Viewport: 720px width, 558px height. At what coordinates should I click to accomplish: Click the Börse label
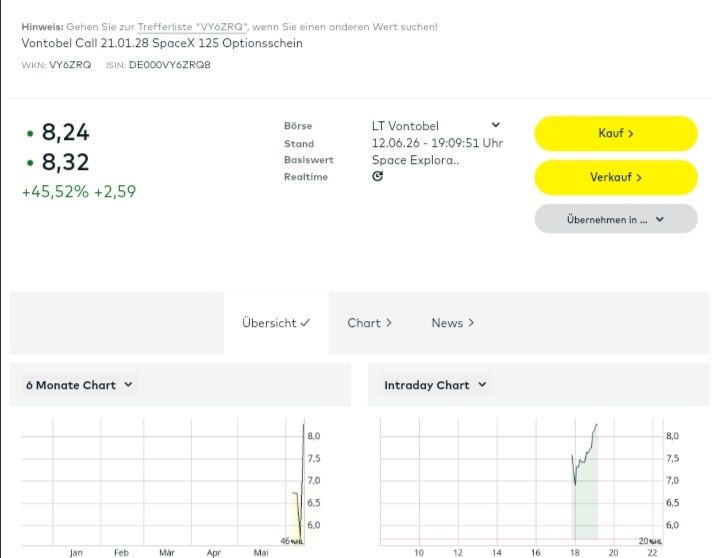[298, 126]
